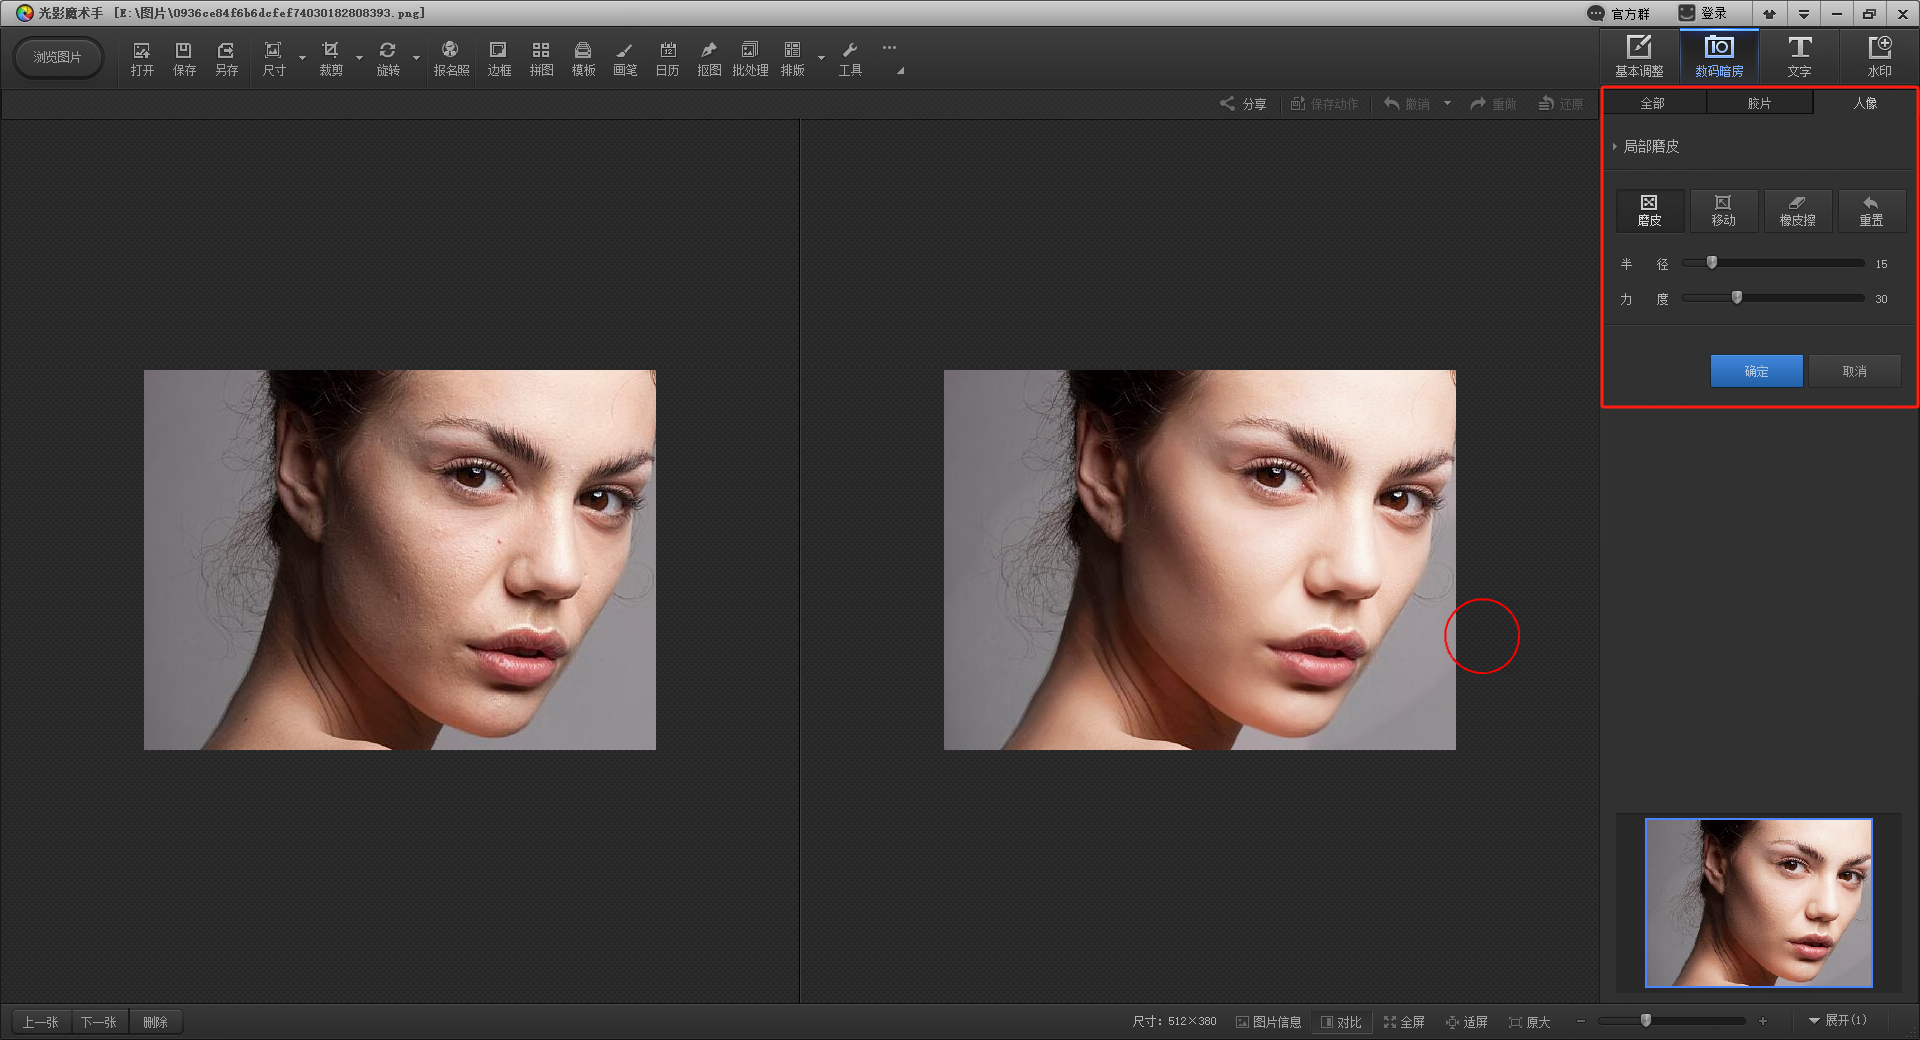Collapse the 局部磨皮 section triangle
This screenshot has height=1040, width=1920.
1614,147
